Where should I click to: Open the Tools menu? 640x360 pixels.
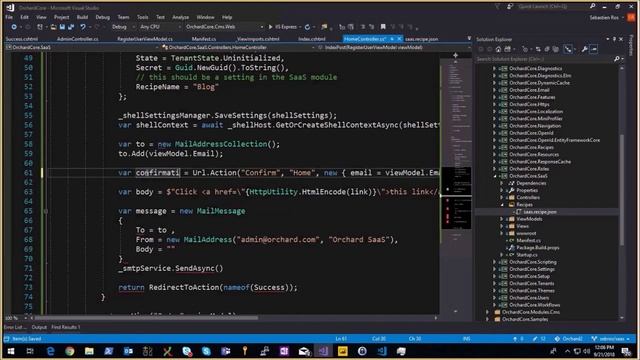(x=142, y=17)
